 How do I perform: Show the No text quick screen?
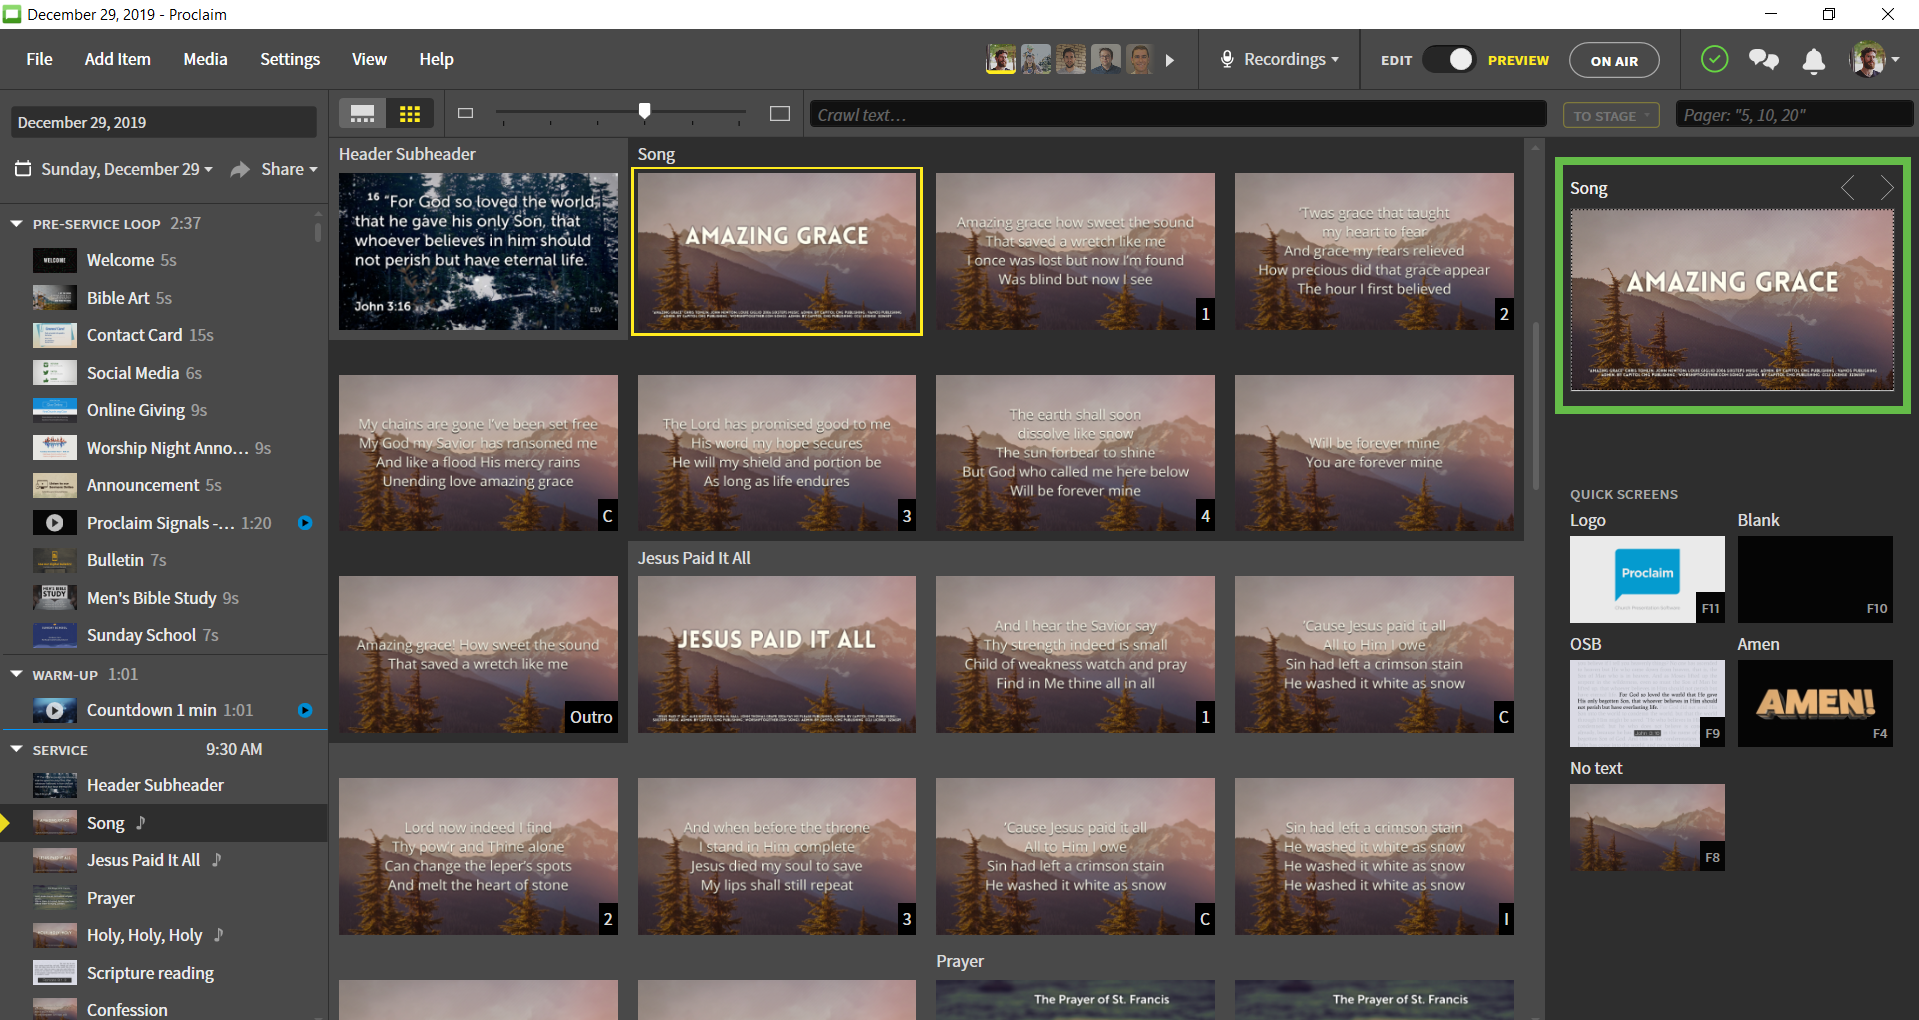pyautogui.click(x=1647, y=827)
